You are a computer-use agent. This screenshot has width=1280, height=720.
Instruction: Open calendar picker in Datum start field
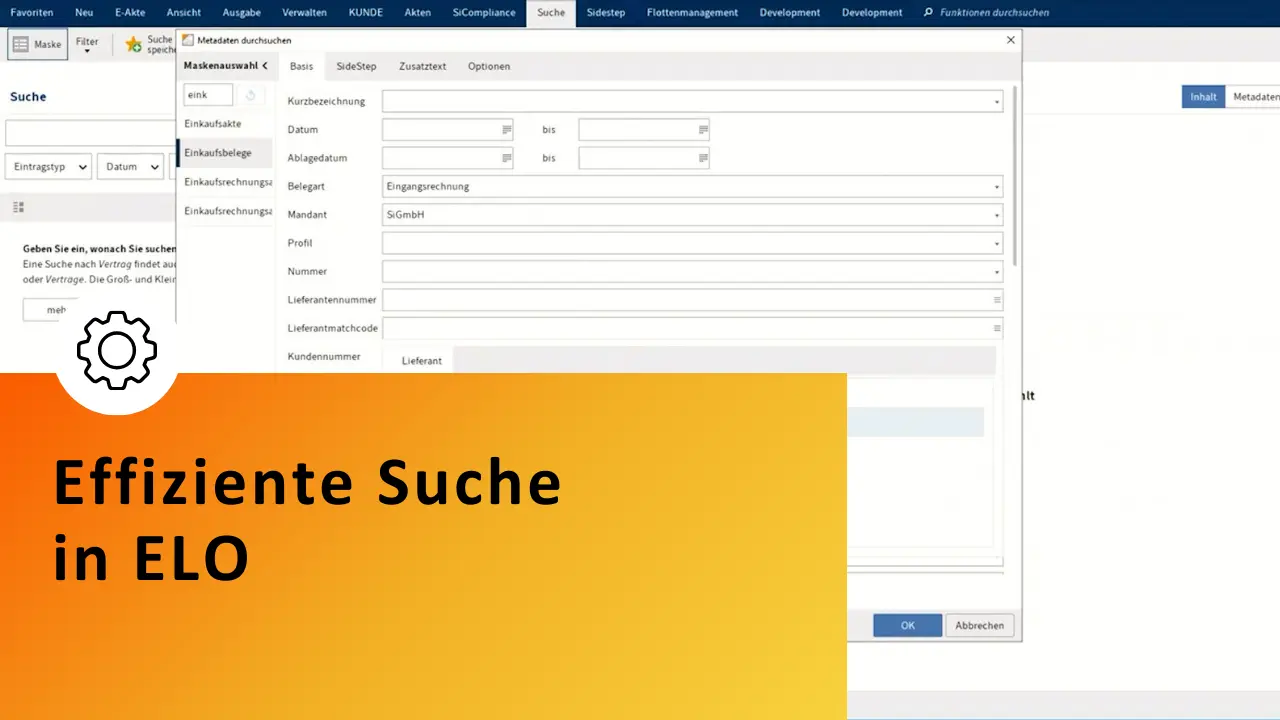coord(506,130)
